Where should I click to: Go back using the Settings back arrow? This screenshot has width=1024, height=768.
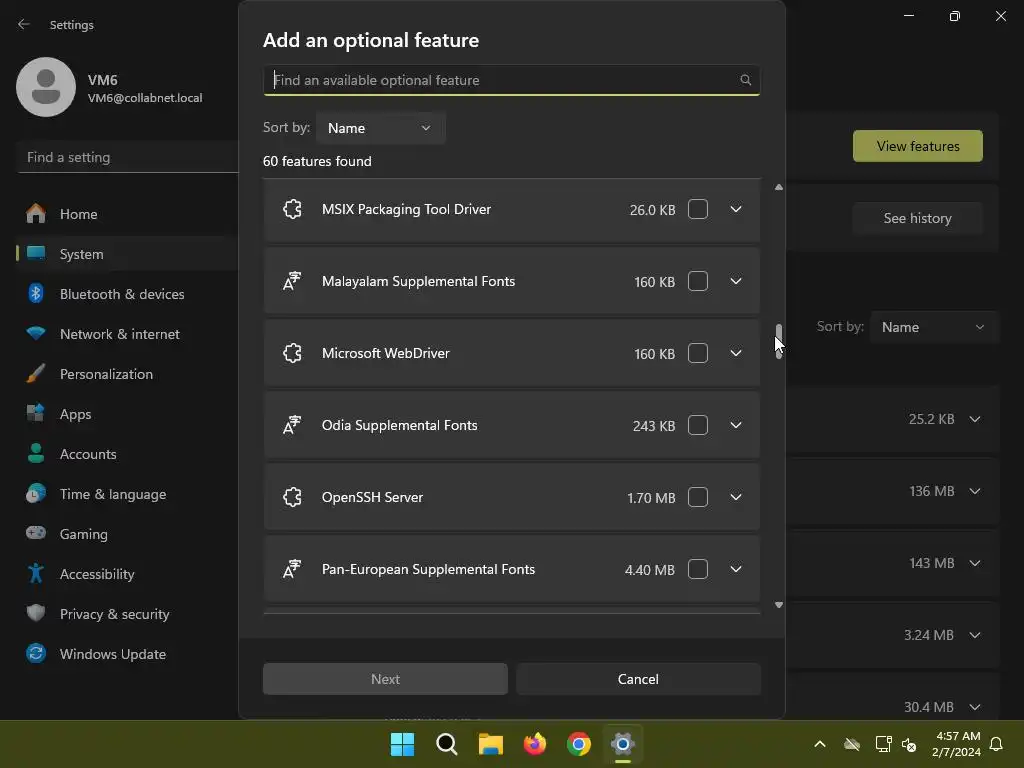24,24
